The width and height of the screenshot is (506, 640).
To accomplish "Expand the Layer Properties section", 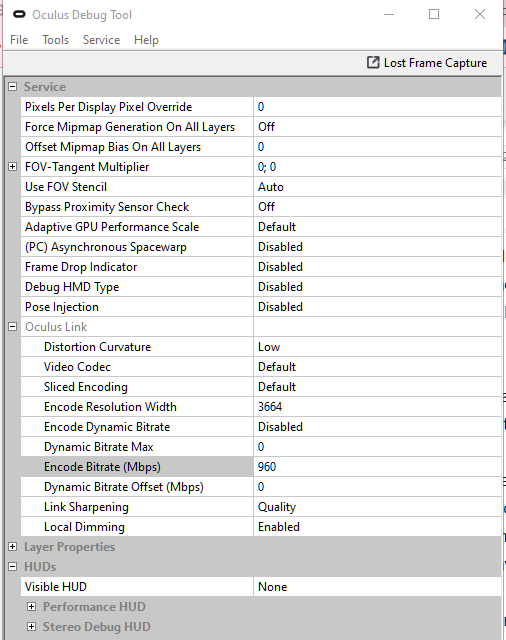I will [x=13, y=547].
